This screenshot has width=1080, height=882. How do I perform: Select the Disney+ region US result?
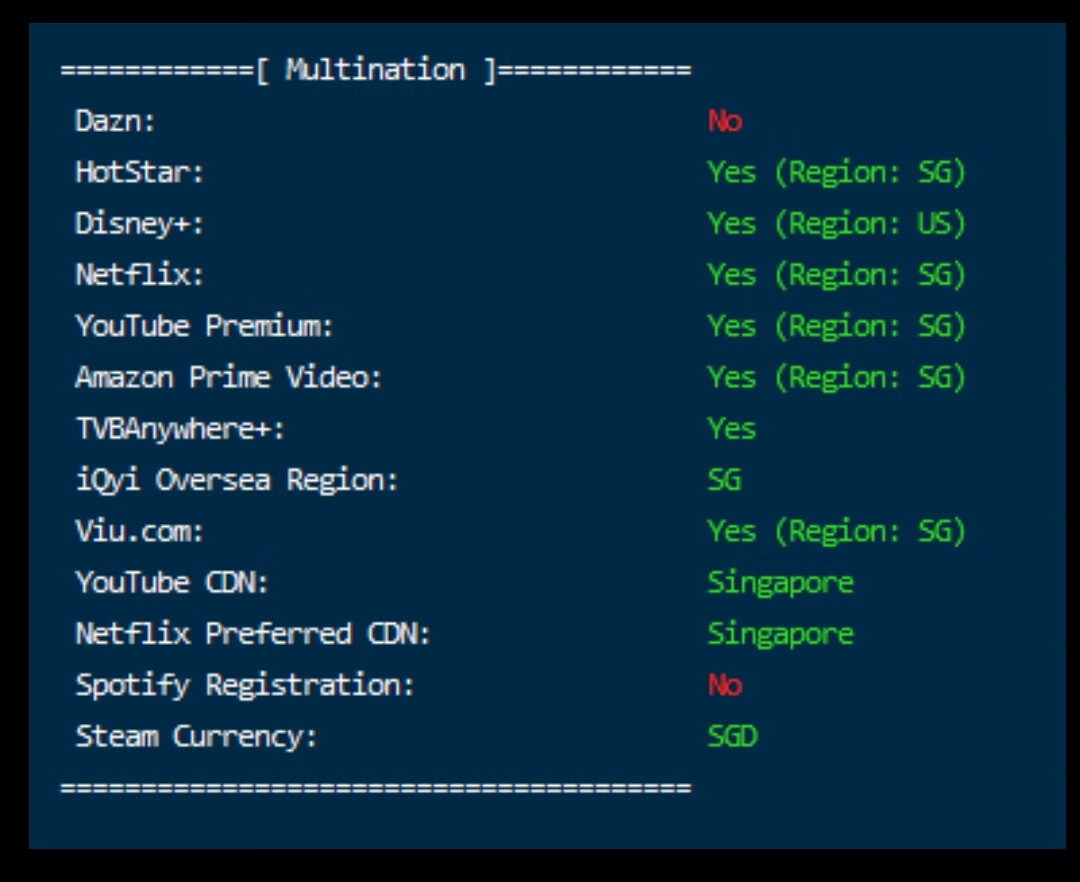pyautogui.click(x=836, y=224)
